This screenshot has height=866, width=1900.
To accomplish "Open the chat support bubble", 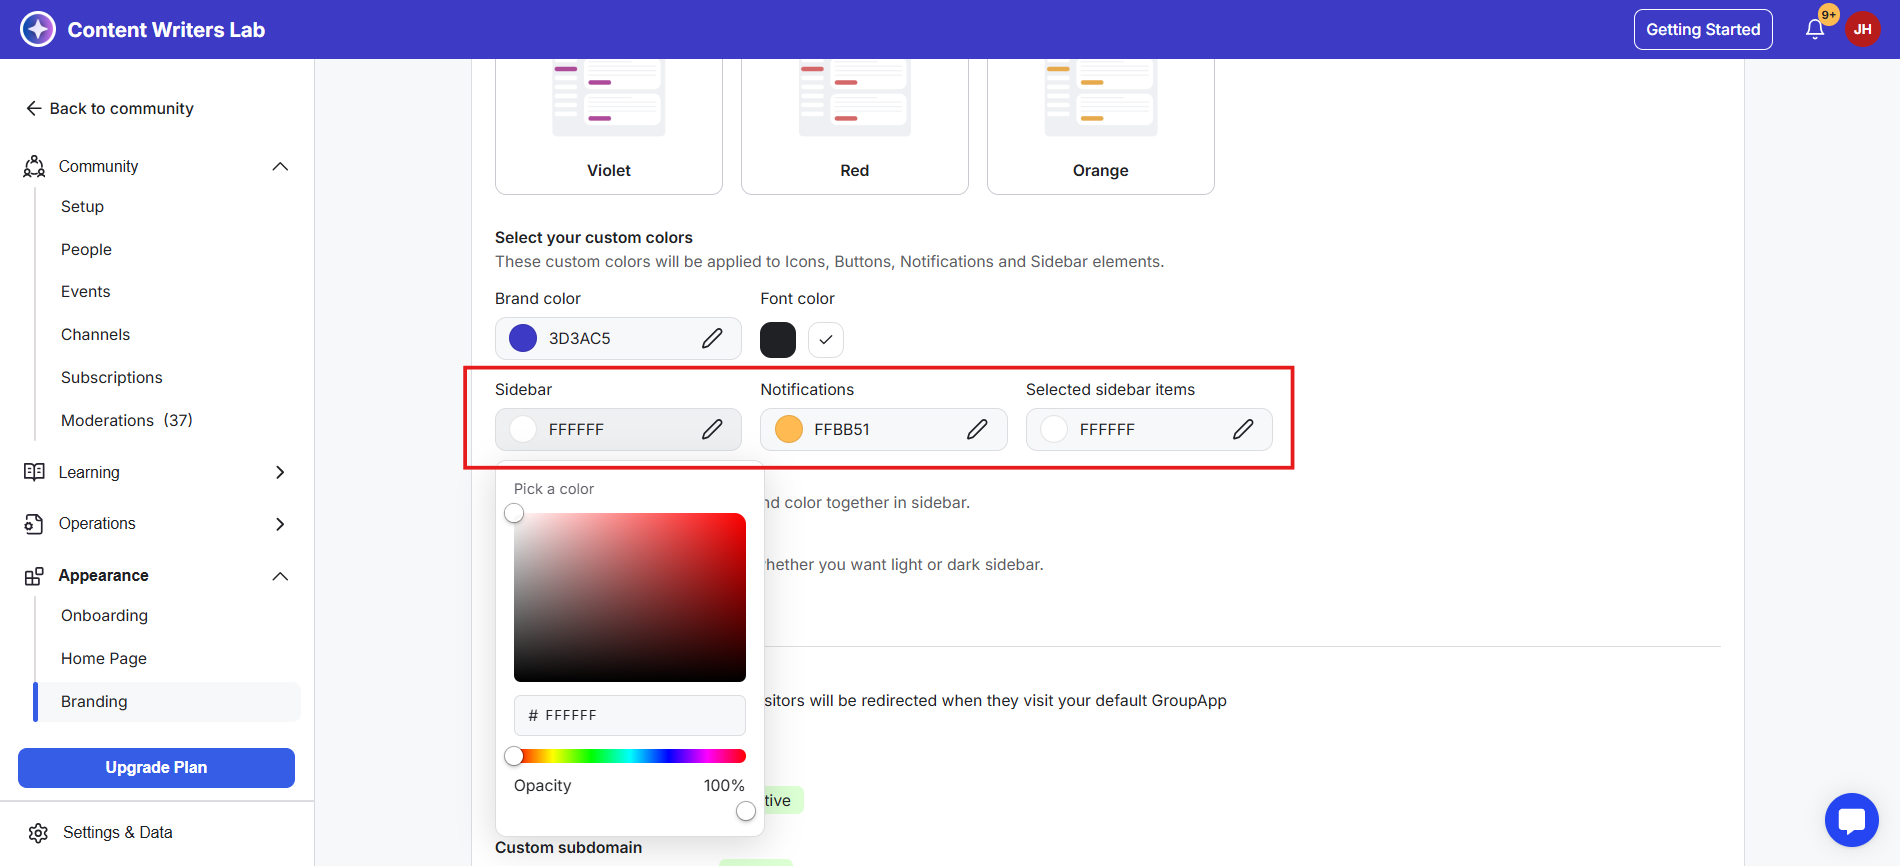I will click(1851, 820).
